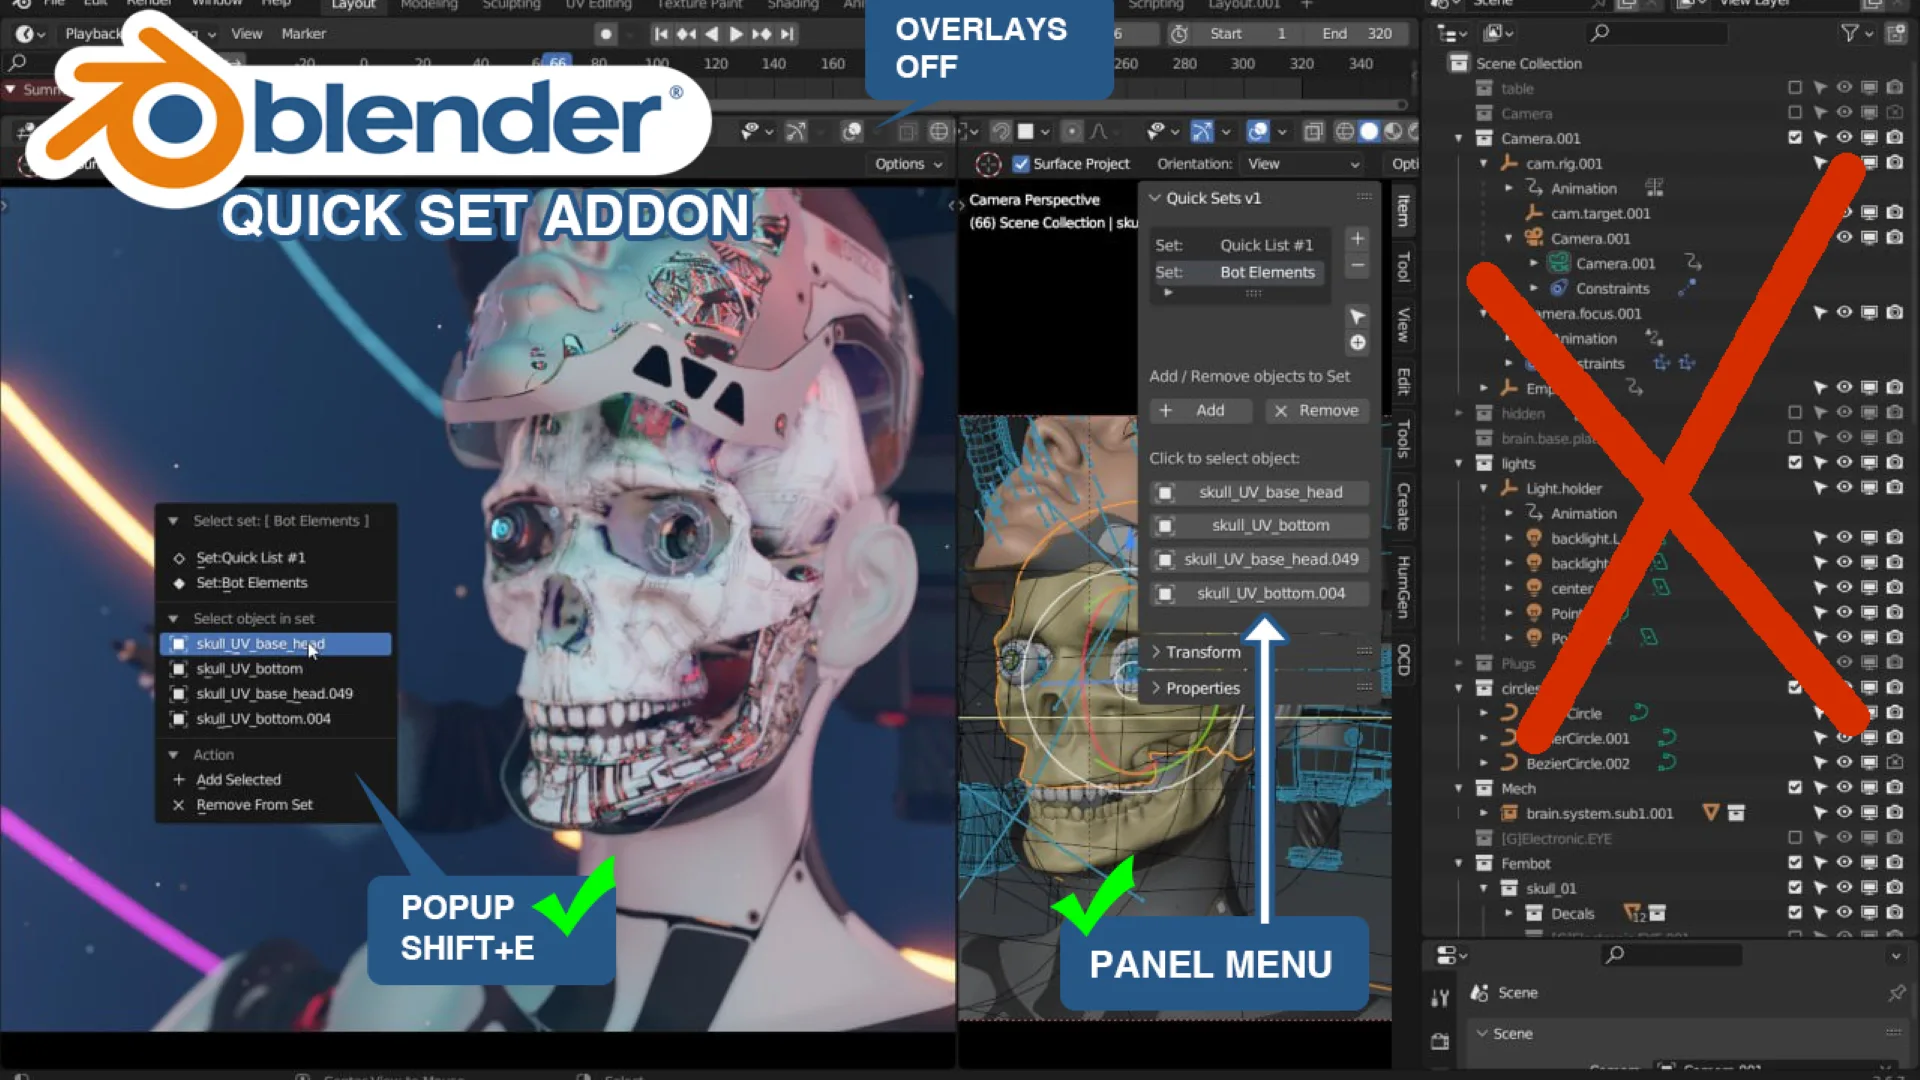Open the View sidebar tab

(1403, 325)
